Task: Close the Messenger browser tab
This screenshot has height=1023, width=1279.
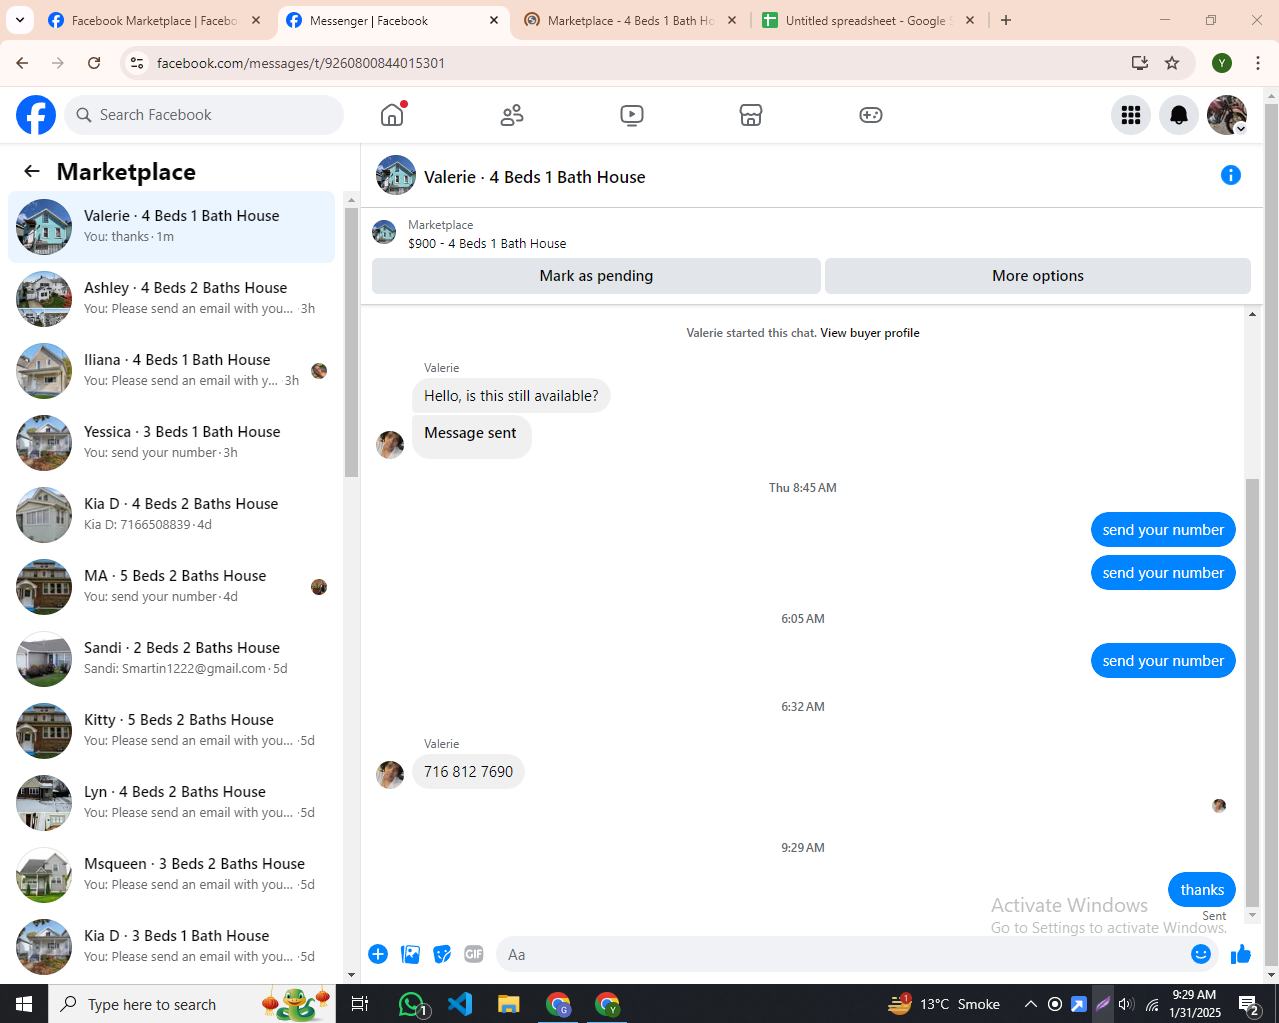Action: [494, 20]
